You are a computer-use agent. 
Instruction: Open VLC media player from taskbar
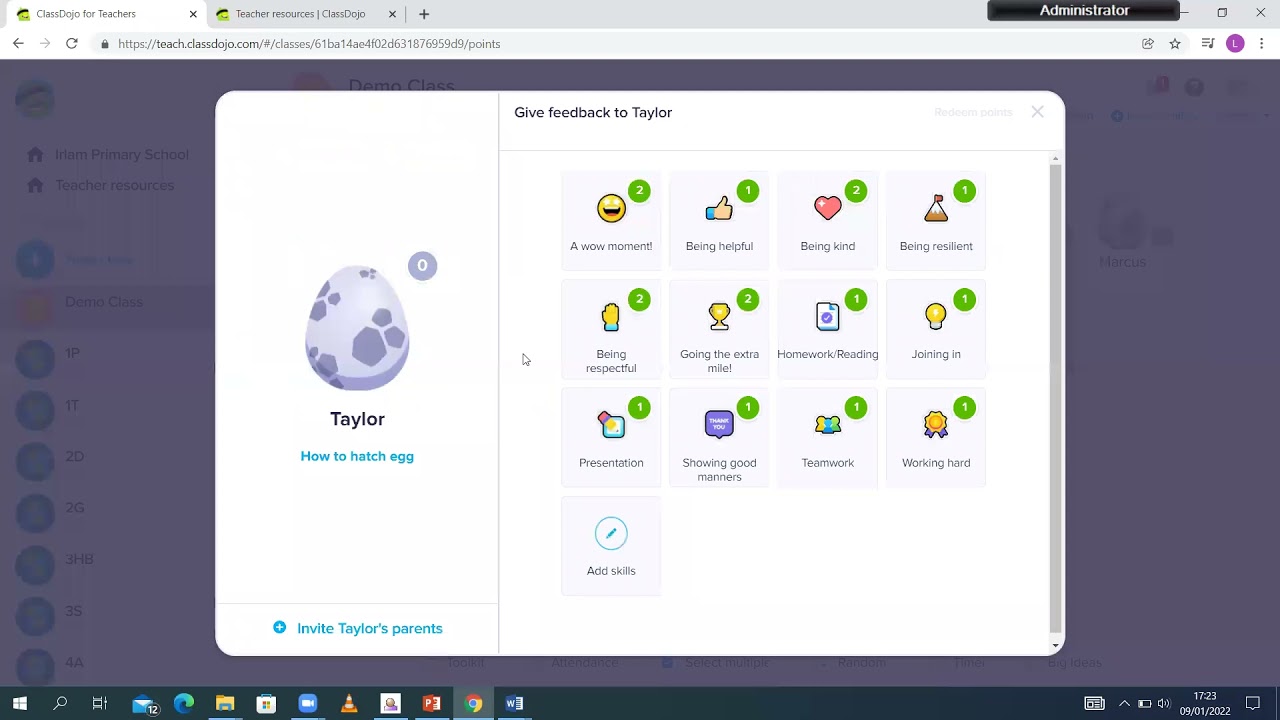[349, 703]
